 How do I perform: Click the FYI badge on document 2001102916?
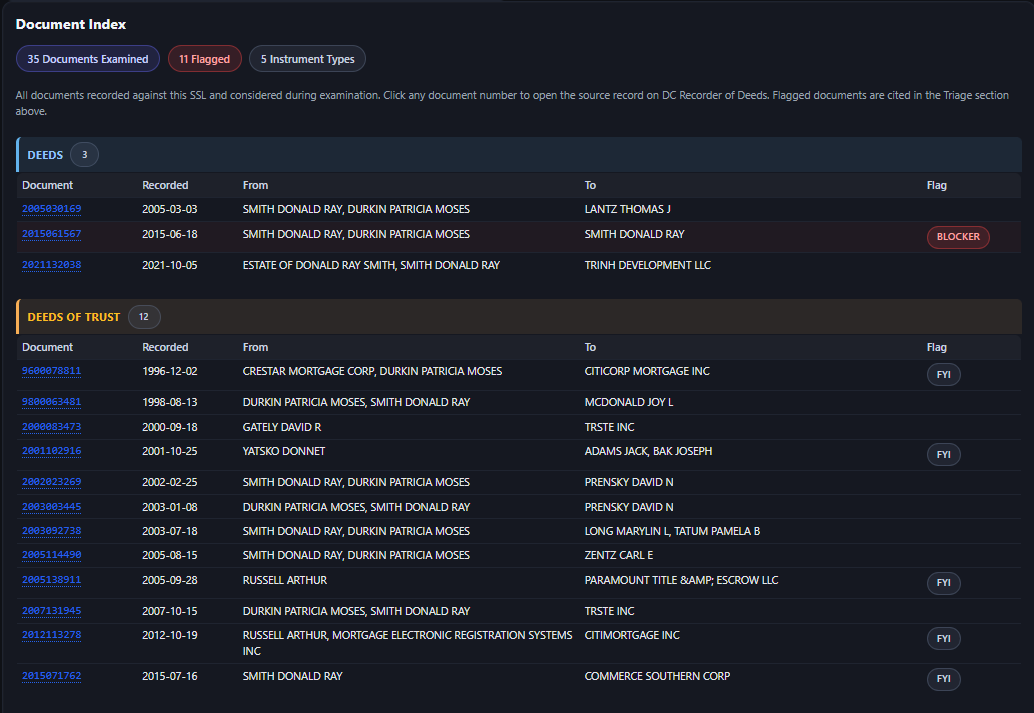click(943, 454)
